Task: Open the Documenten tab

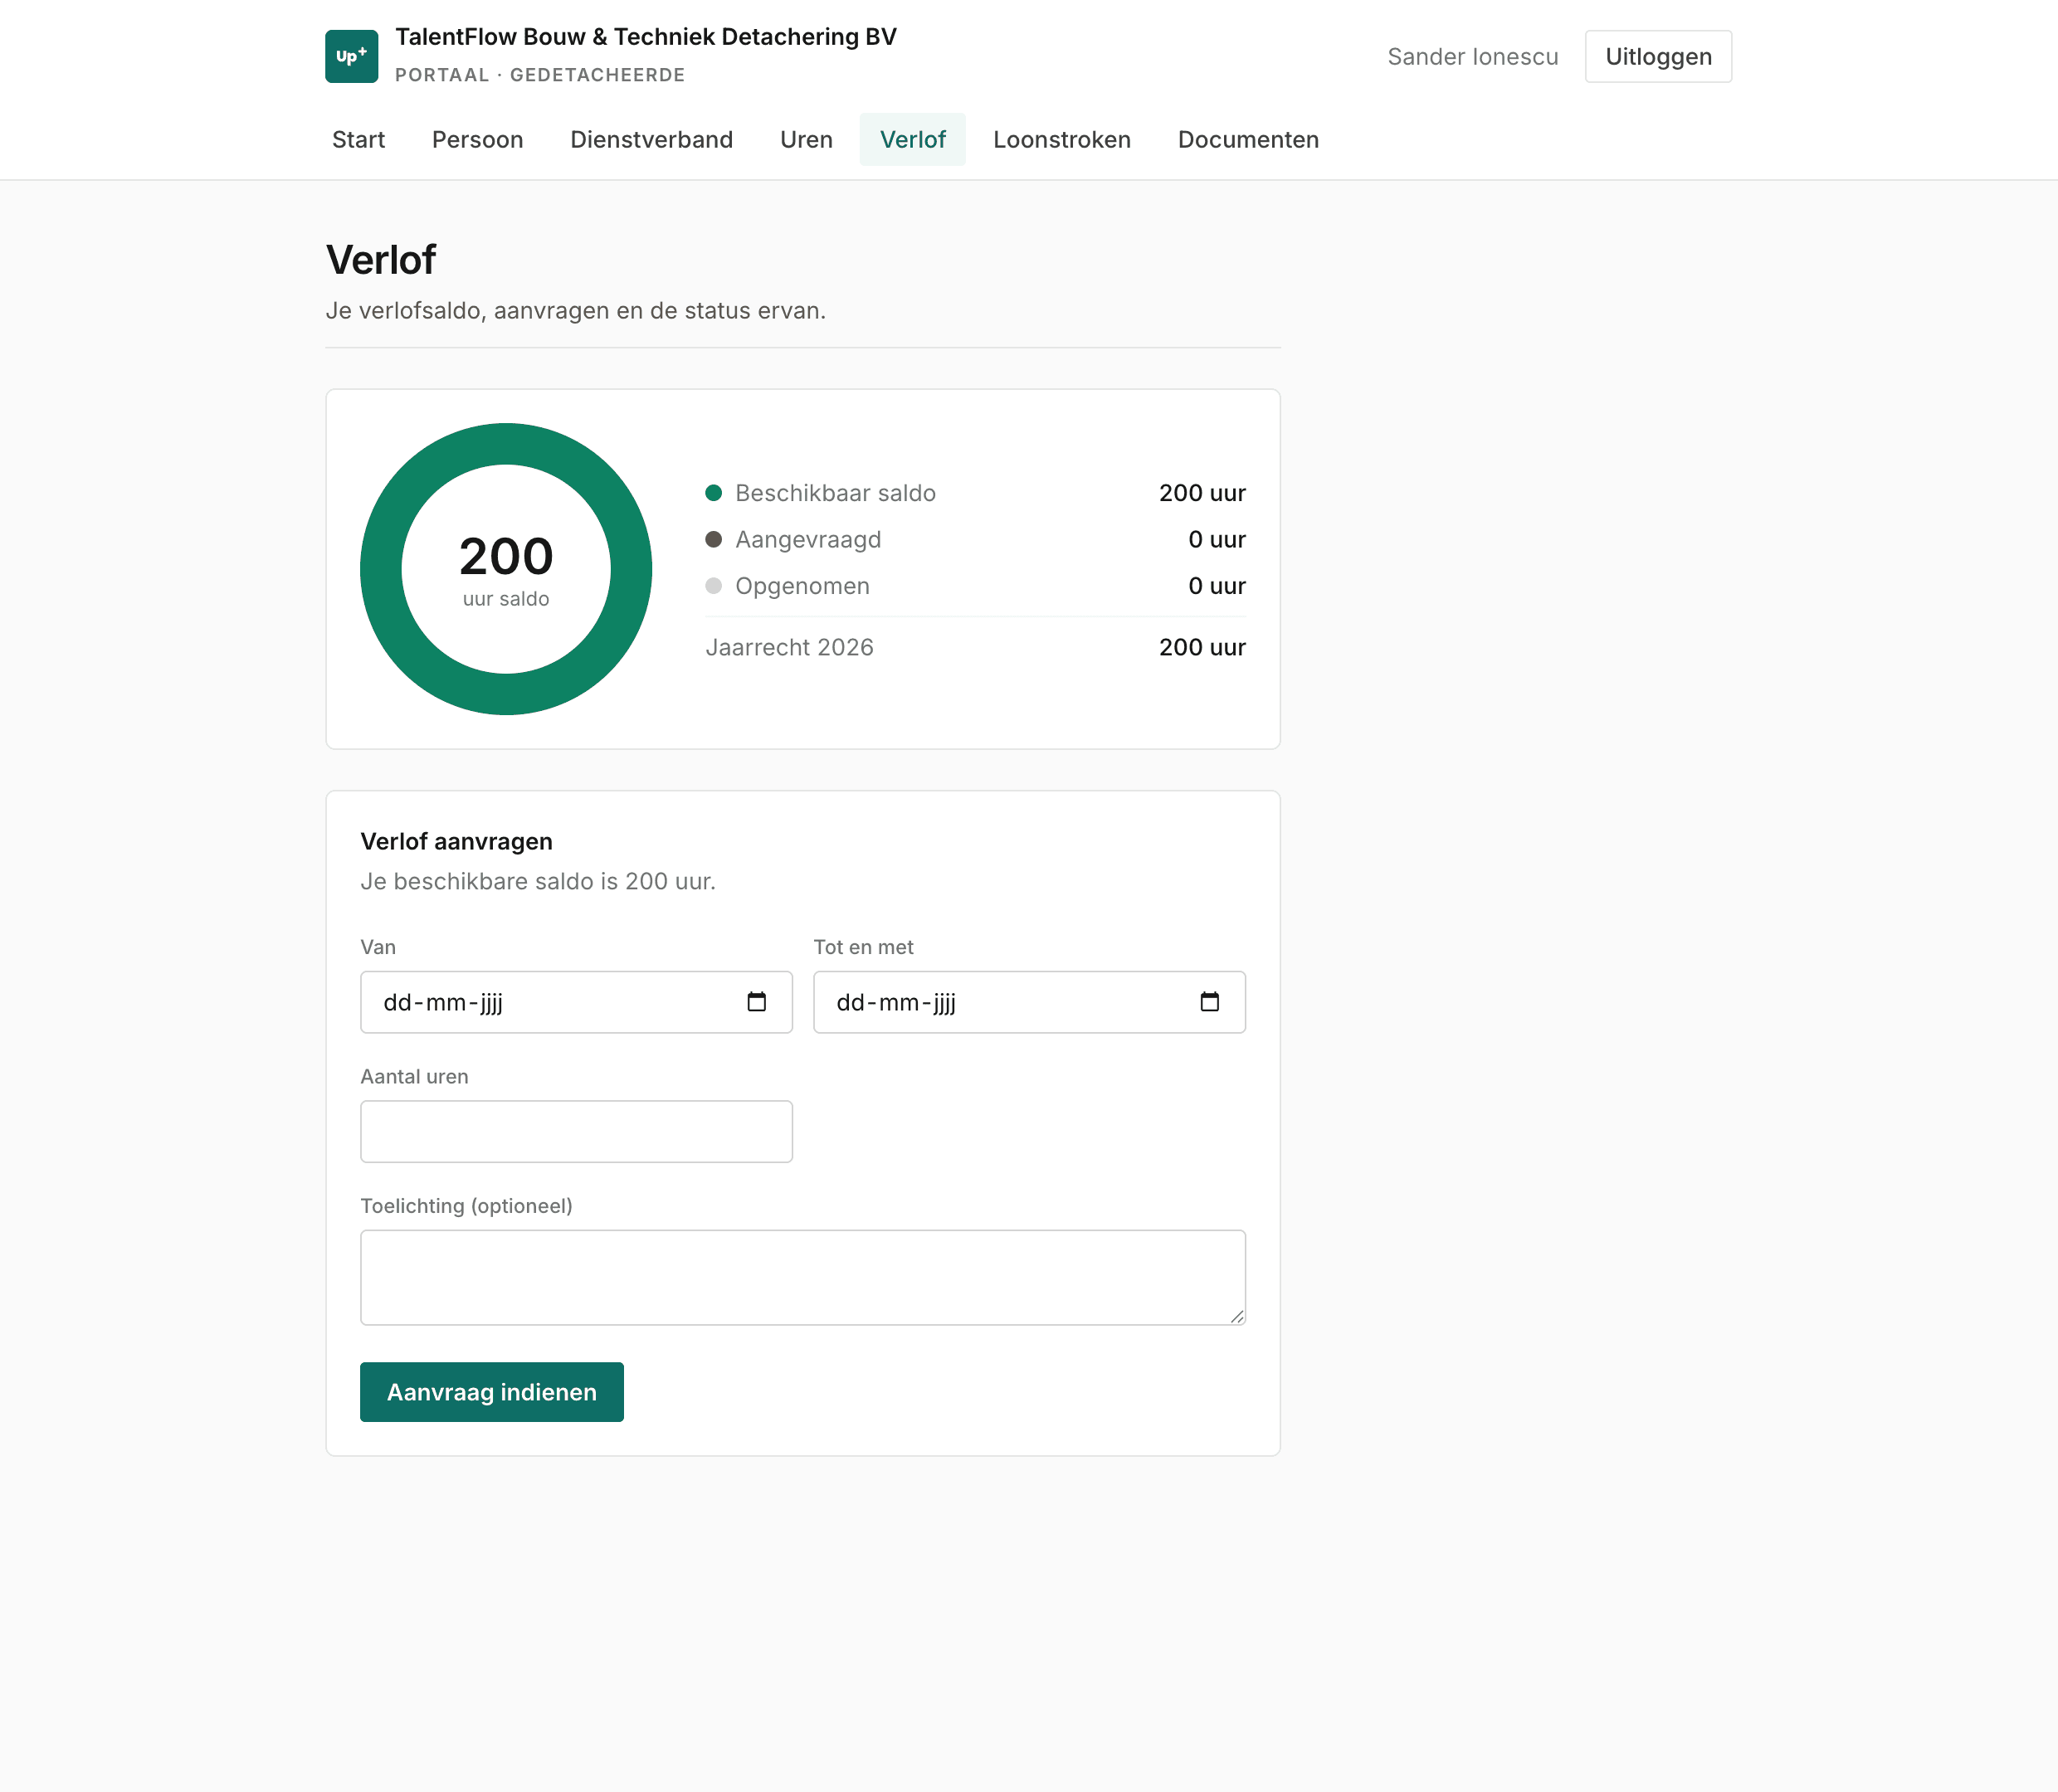Action: [1248, 139]
